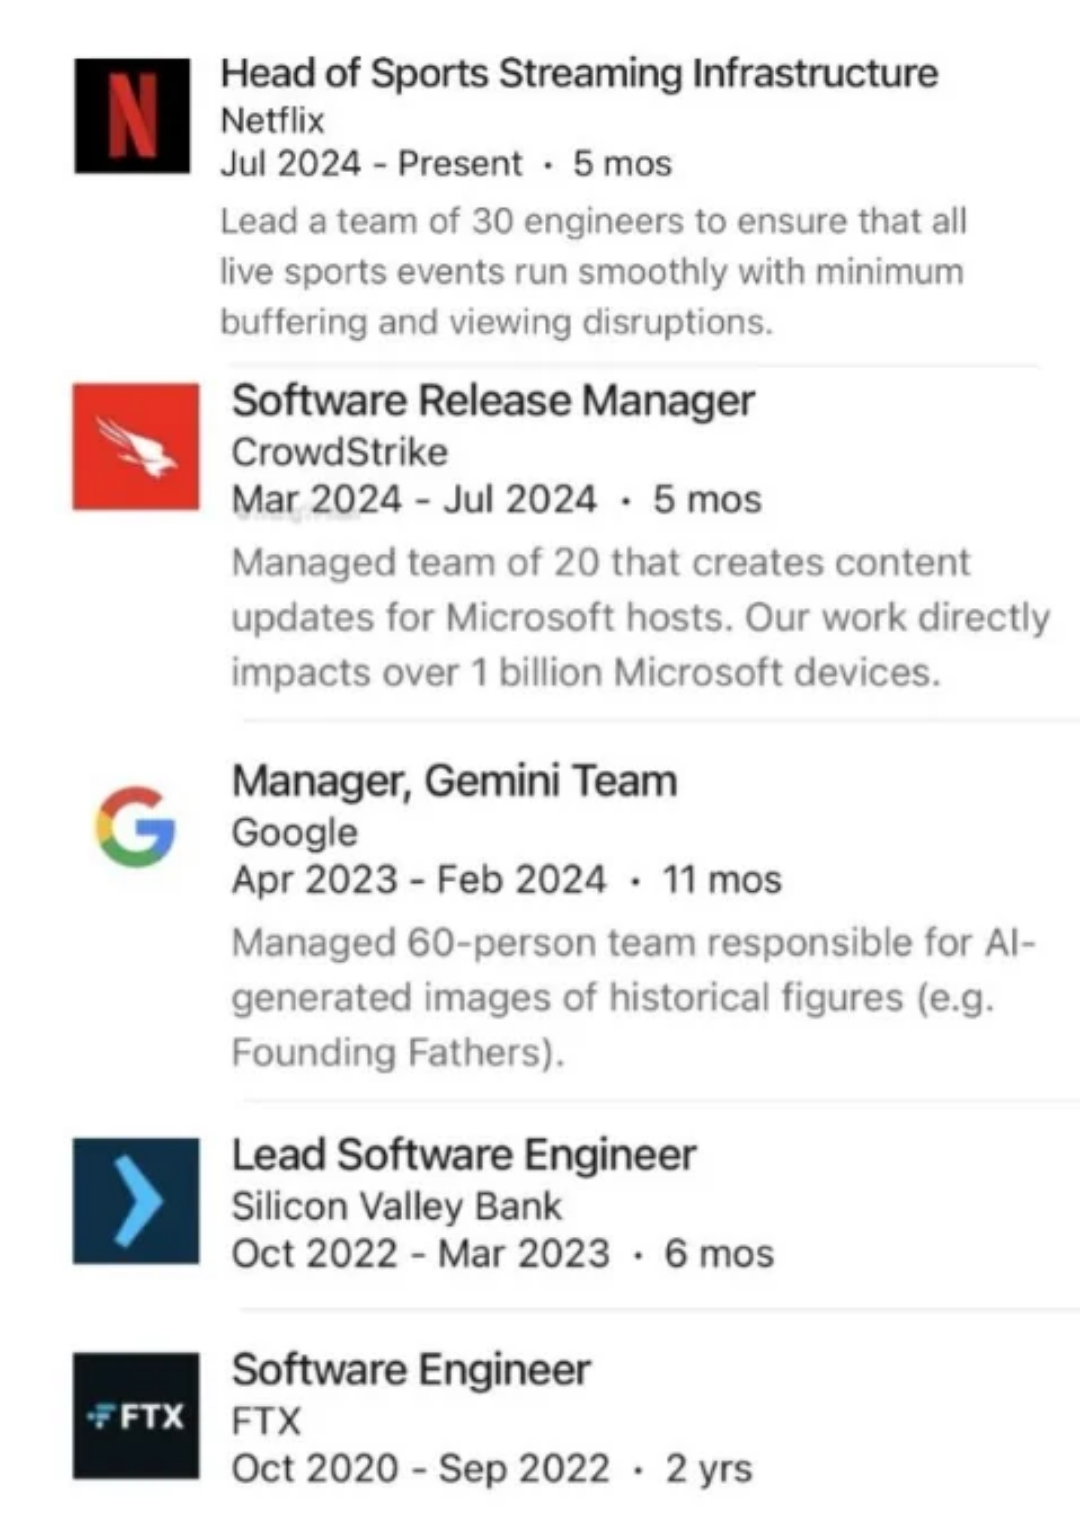Select the Google G logo
This screenshot has width=1080, height=1517.
click(x=136, y=827)
